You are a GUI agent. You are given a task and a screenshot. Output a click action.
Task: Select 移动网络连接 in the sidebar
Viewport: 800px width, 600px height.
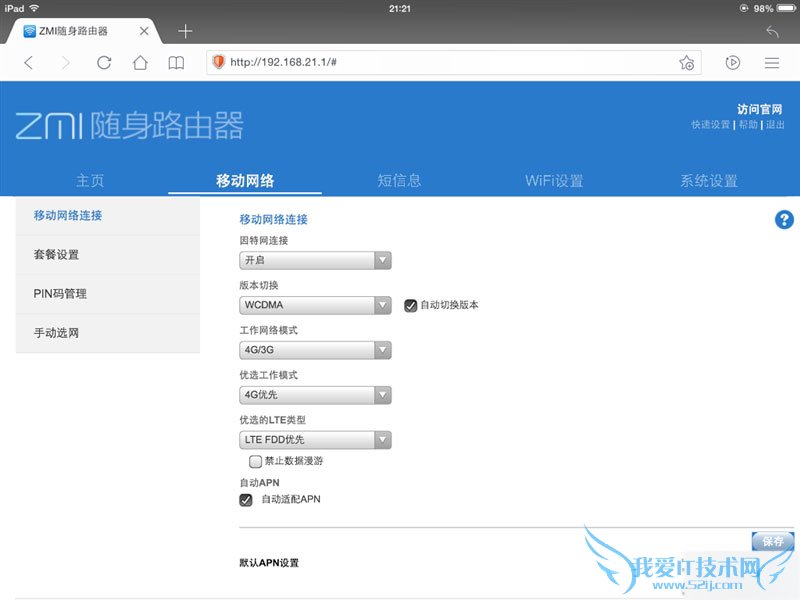click(x=108, y=216)
